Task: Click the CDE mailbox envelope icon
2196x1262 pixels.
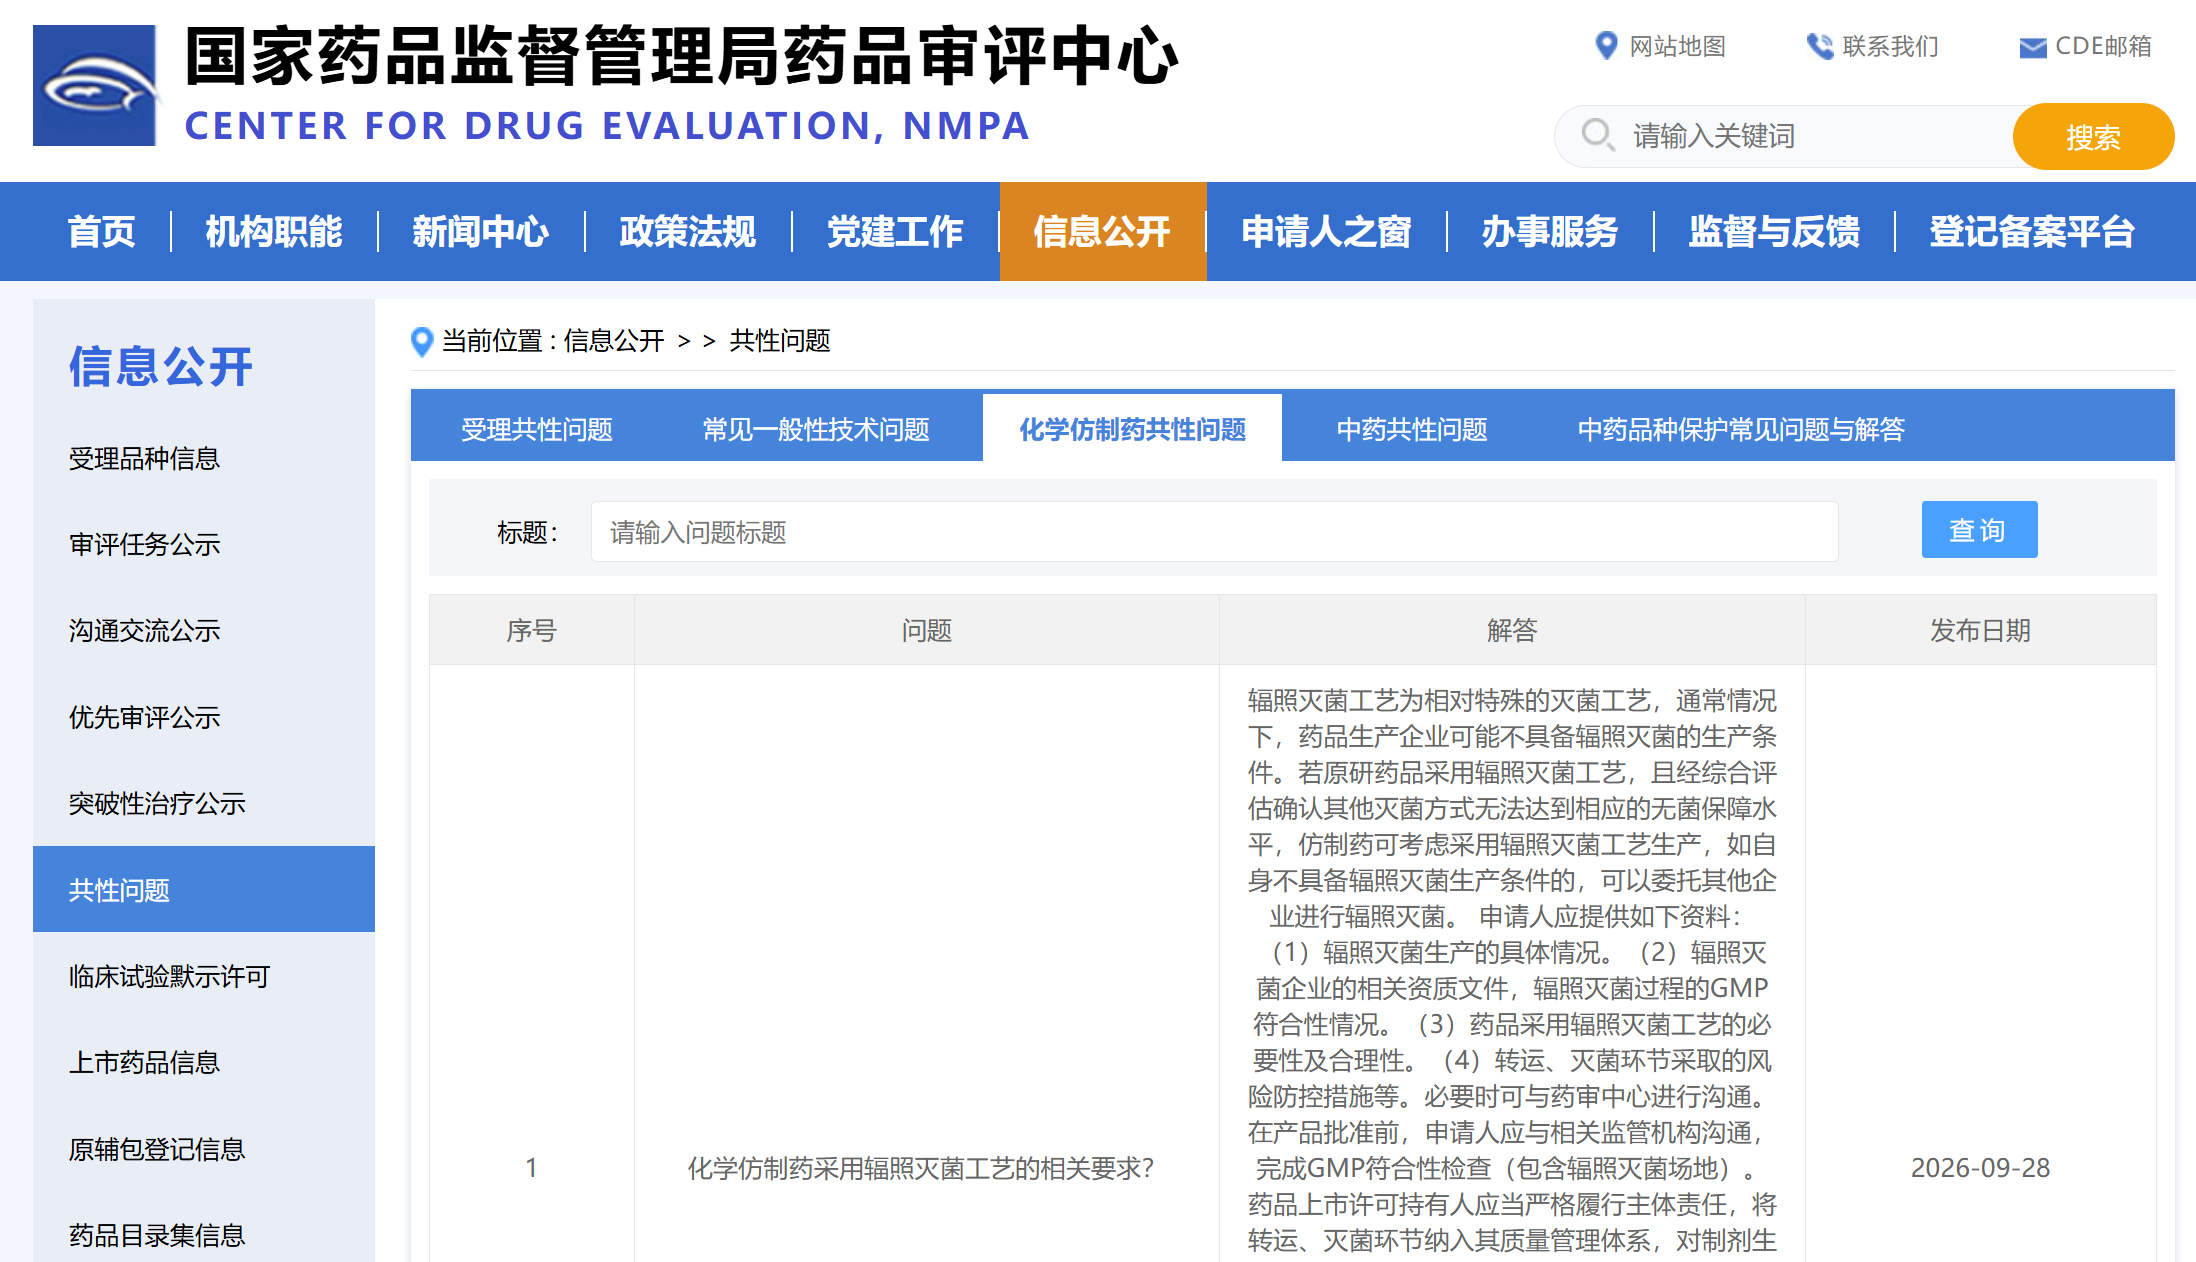Action: click(x=2032, y=47)
